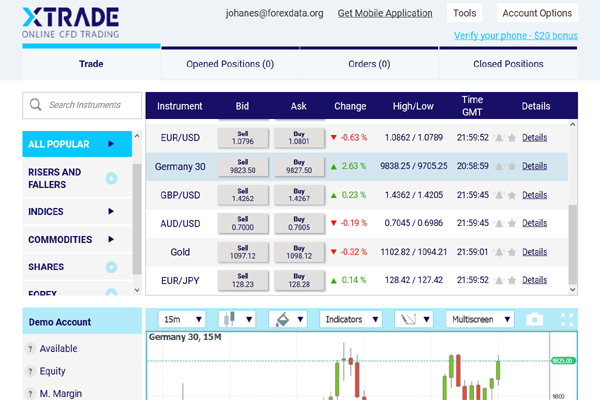Sell GBP/USD at 1.4262
This screenshot has height=400, width=600.
click(243, 195)
